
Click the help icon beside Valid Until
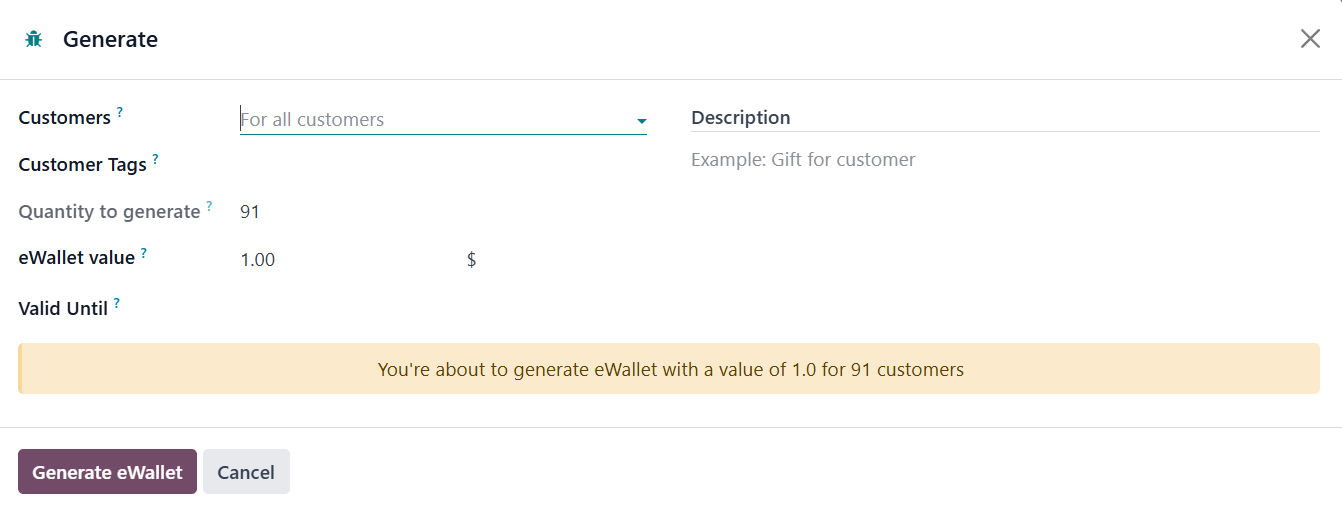click(117, 303)
